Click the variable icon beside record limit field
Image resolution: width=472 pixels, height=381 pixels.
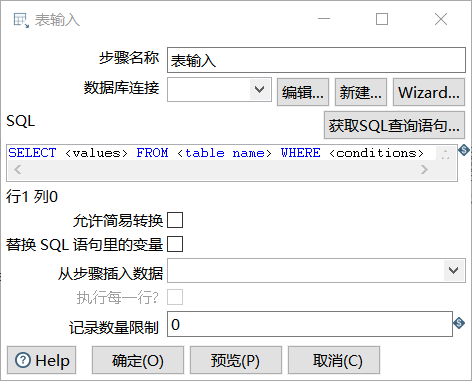pyautogui.click(x=459, y=323)
